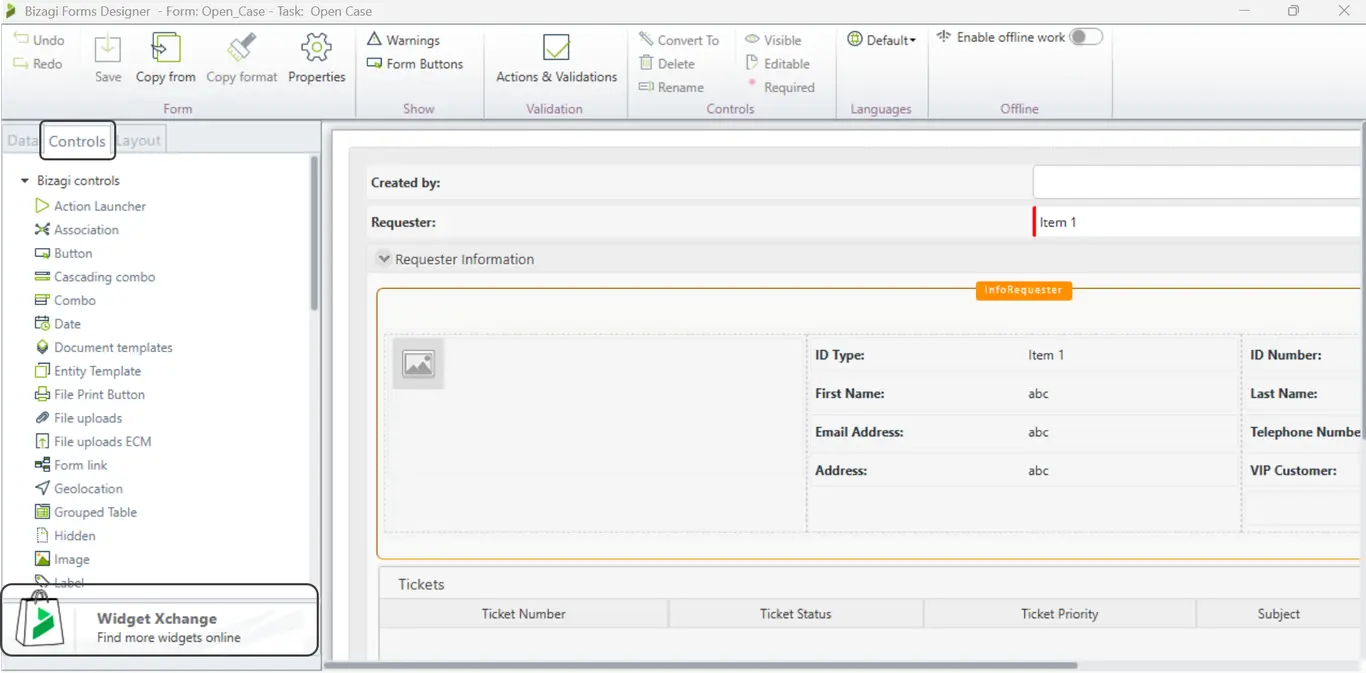This screenshot has height=673, width=1366.
Task: Click the Form Buttons option
Action: [x=415, y=64]
